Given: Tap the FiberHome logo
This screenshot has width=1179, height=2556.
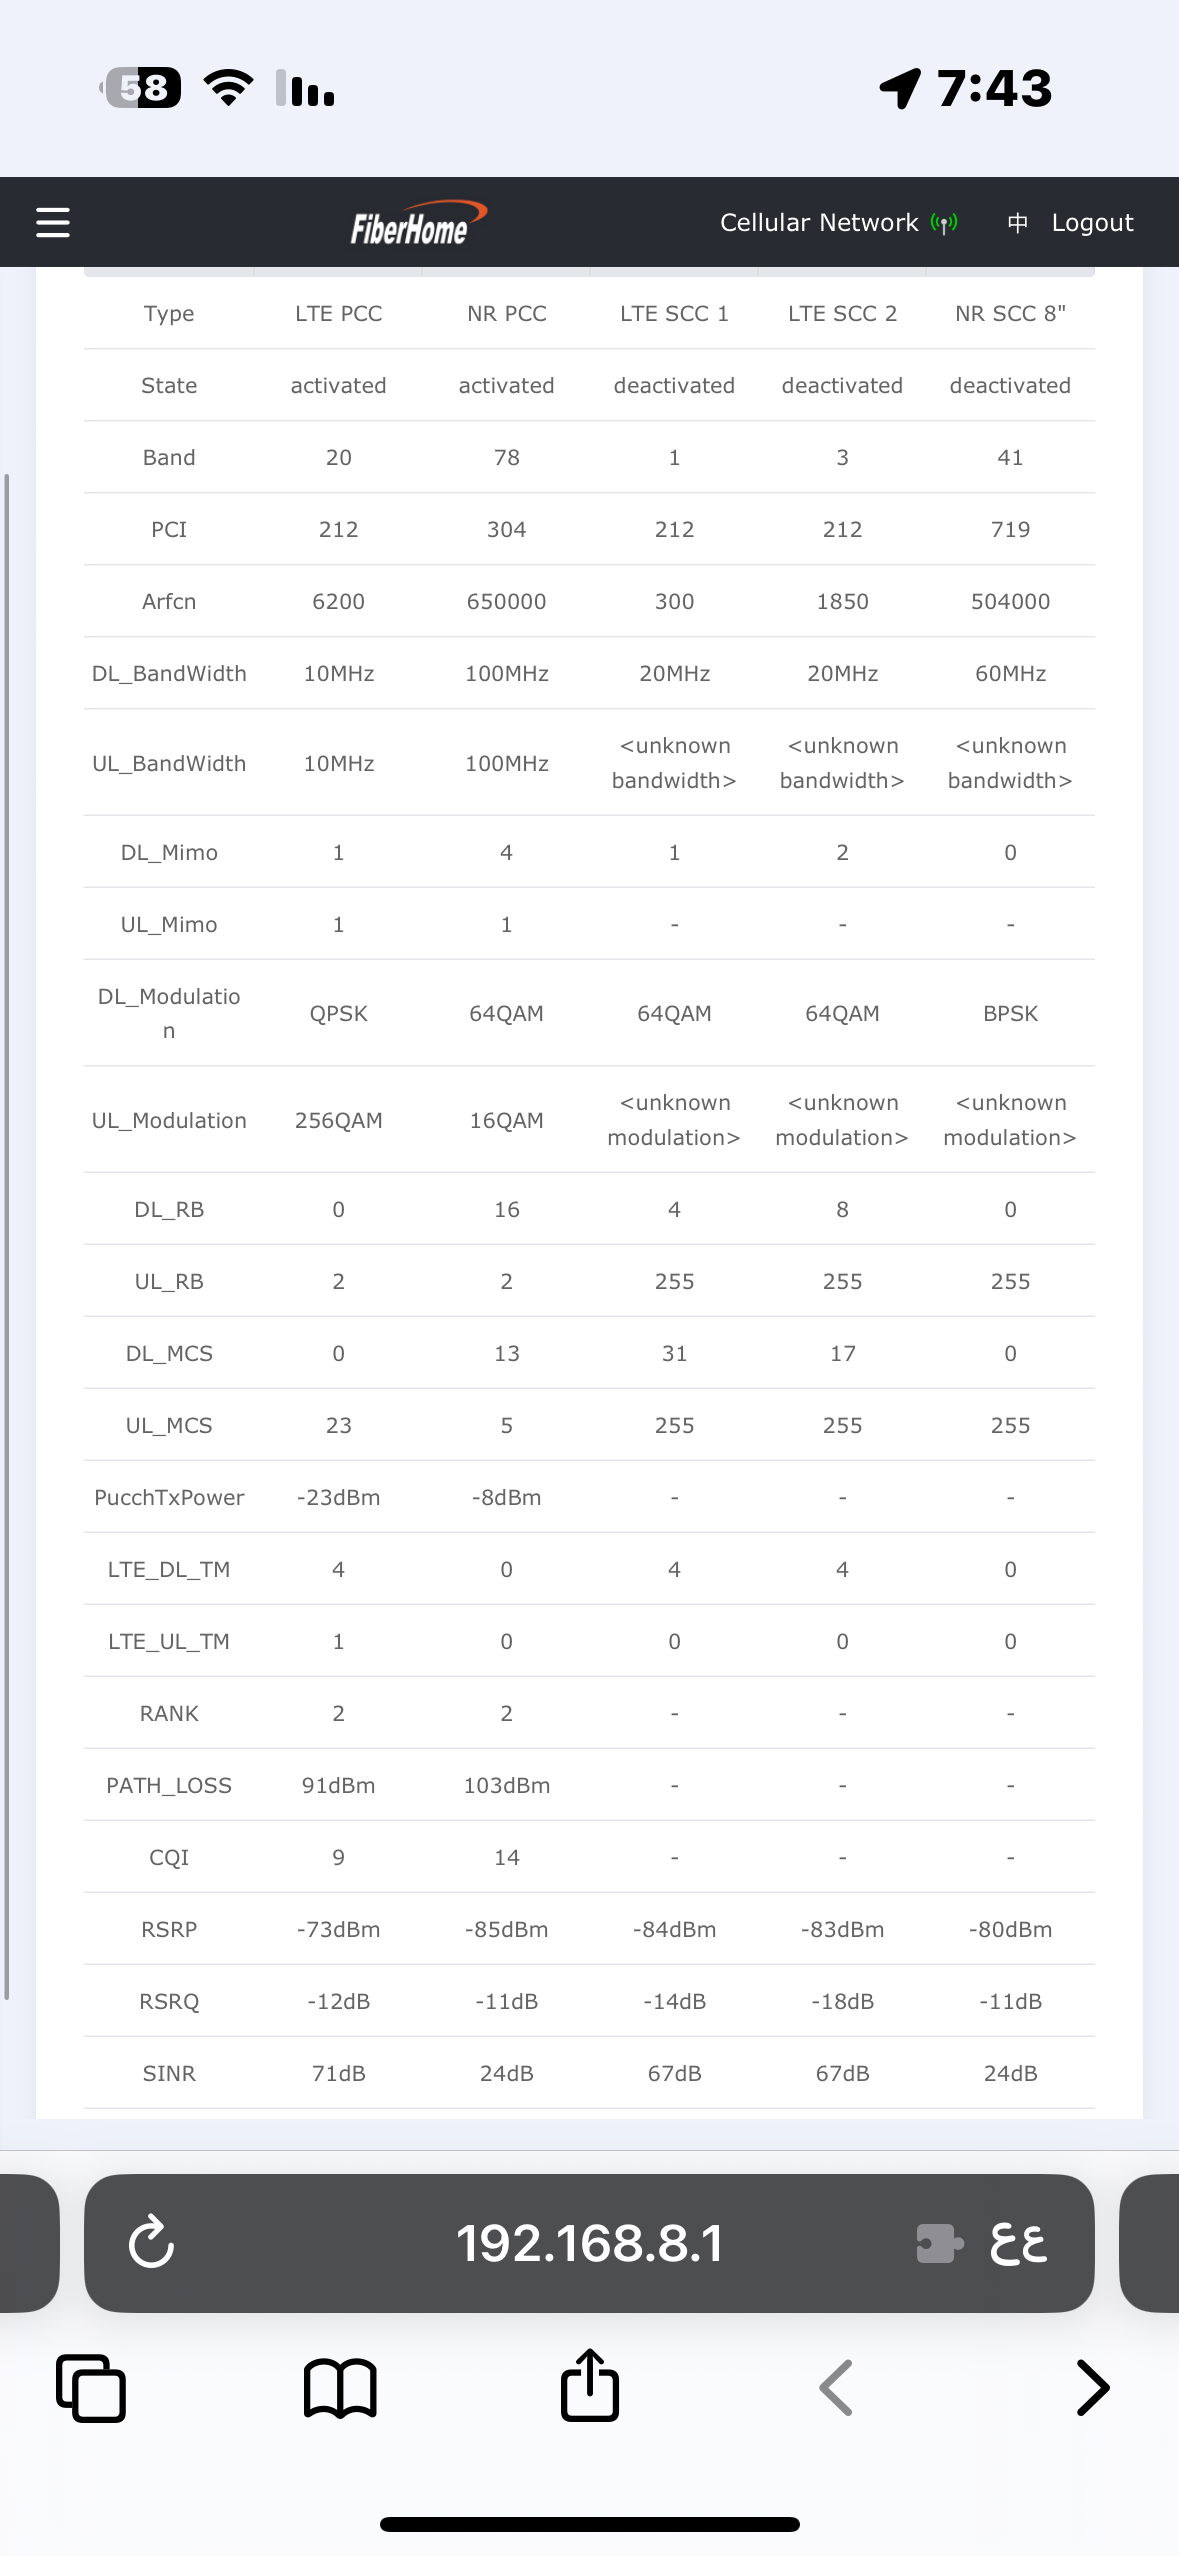Looking at the screenshot, I should [417, 223].
